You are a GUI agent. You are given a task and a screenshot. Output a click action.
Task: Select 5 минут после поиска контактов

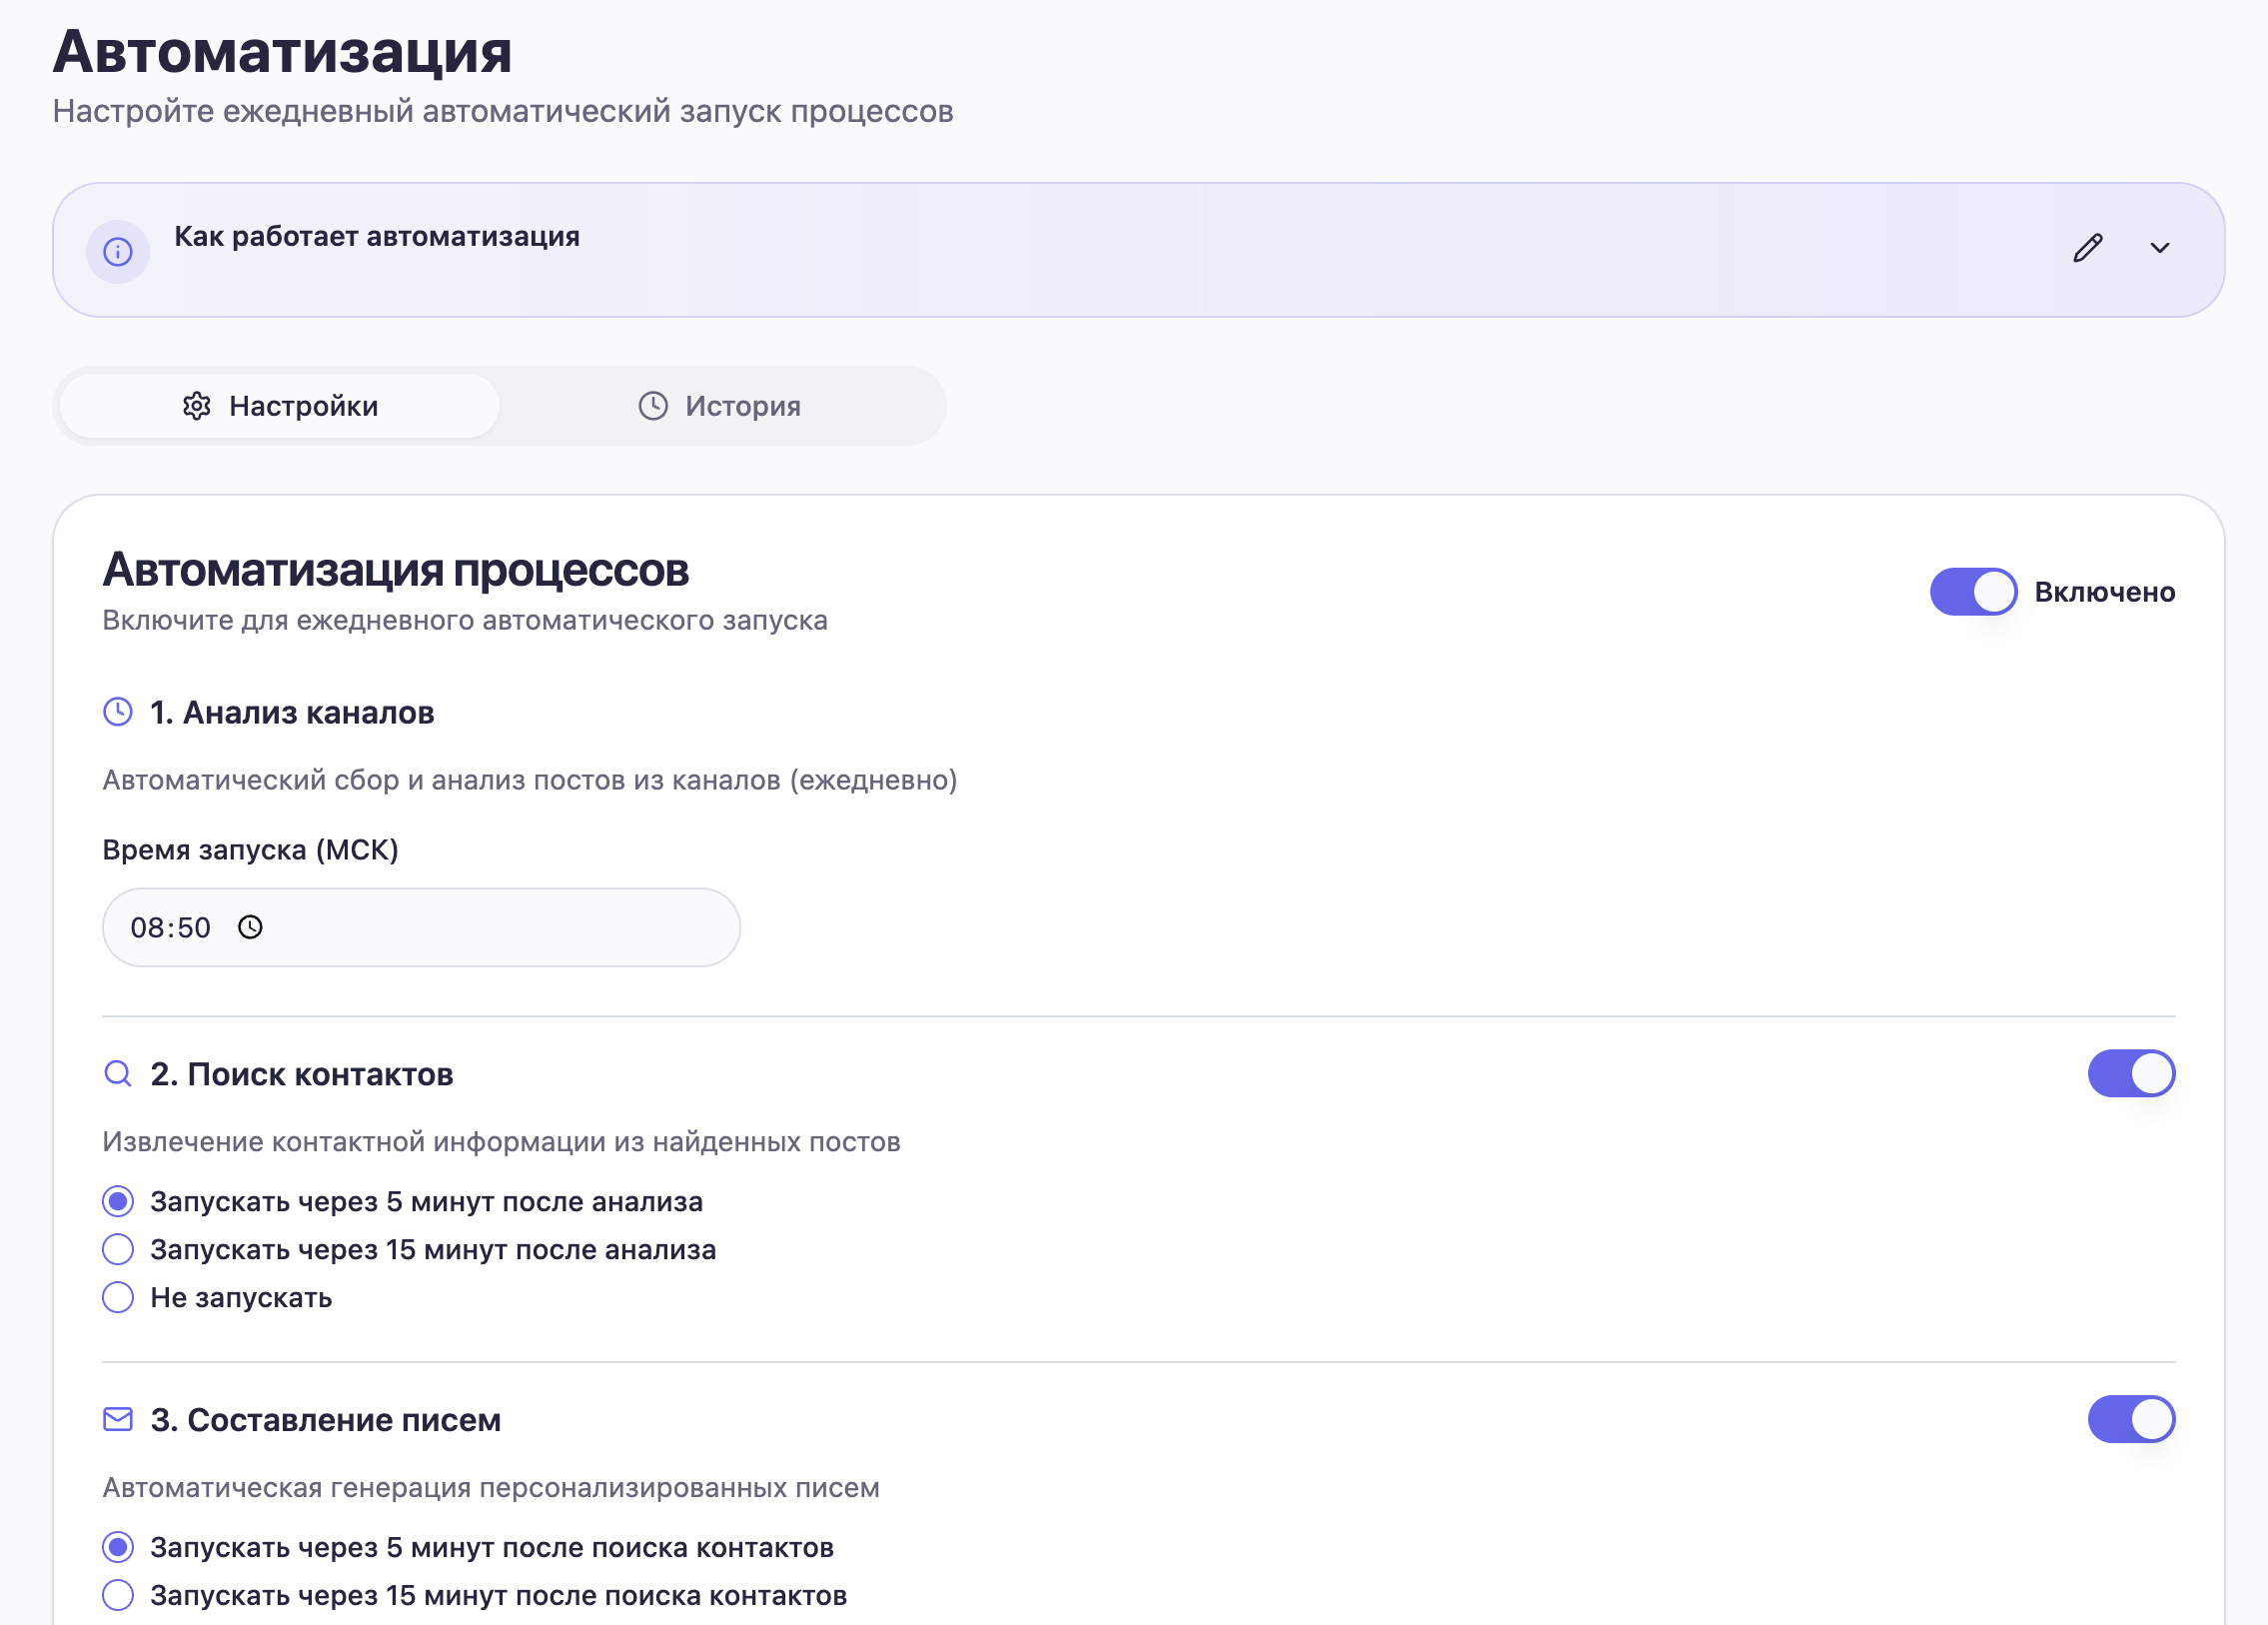[x=118, y=1547]
